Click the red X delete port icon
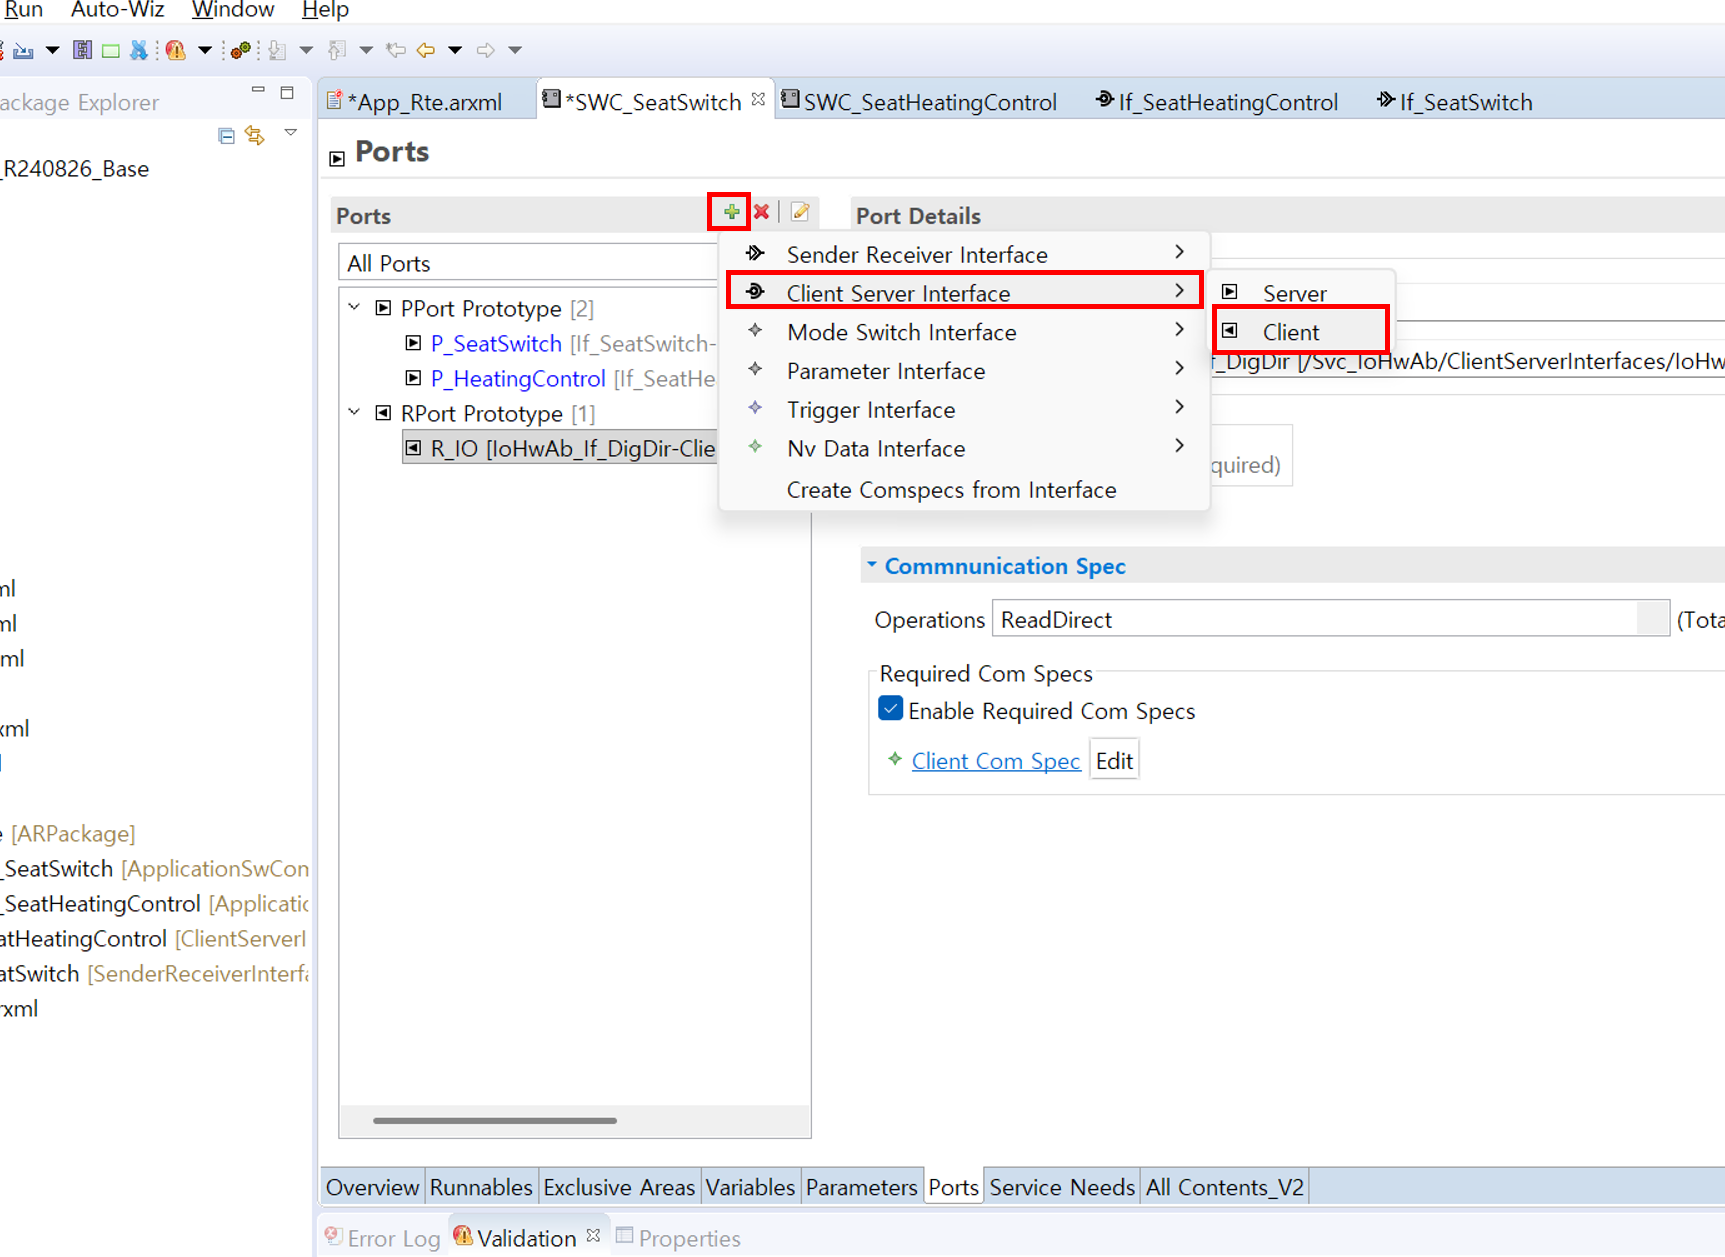Image resolution: width=1725 pixels, height=1257 pixels. (762, 212)
